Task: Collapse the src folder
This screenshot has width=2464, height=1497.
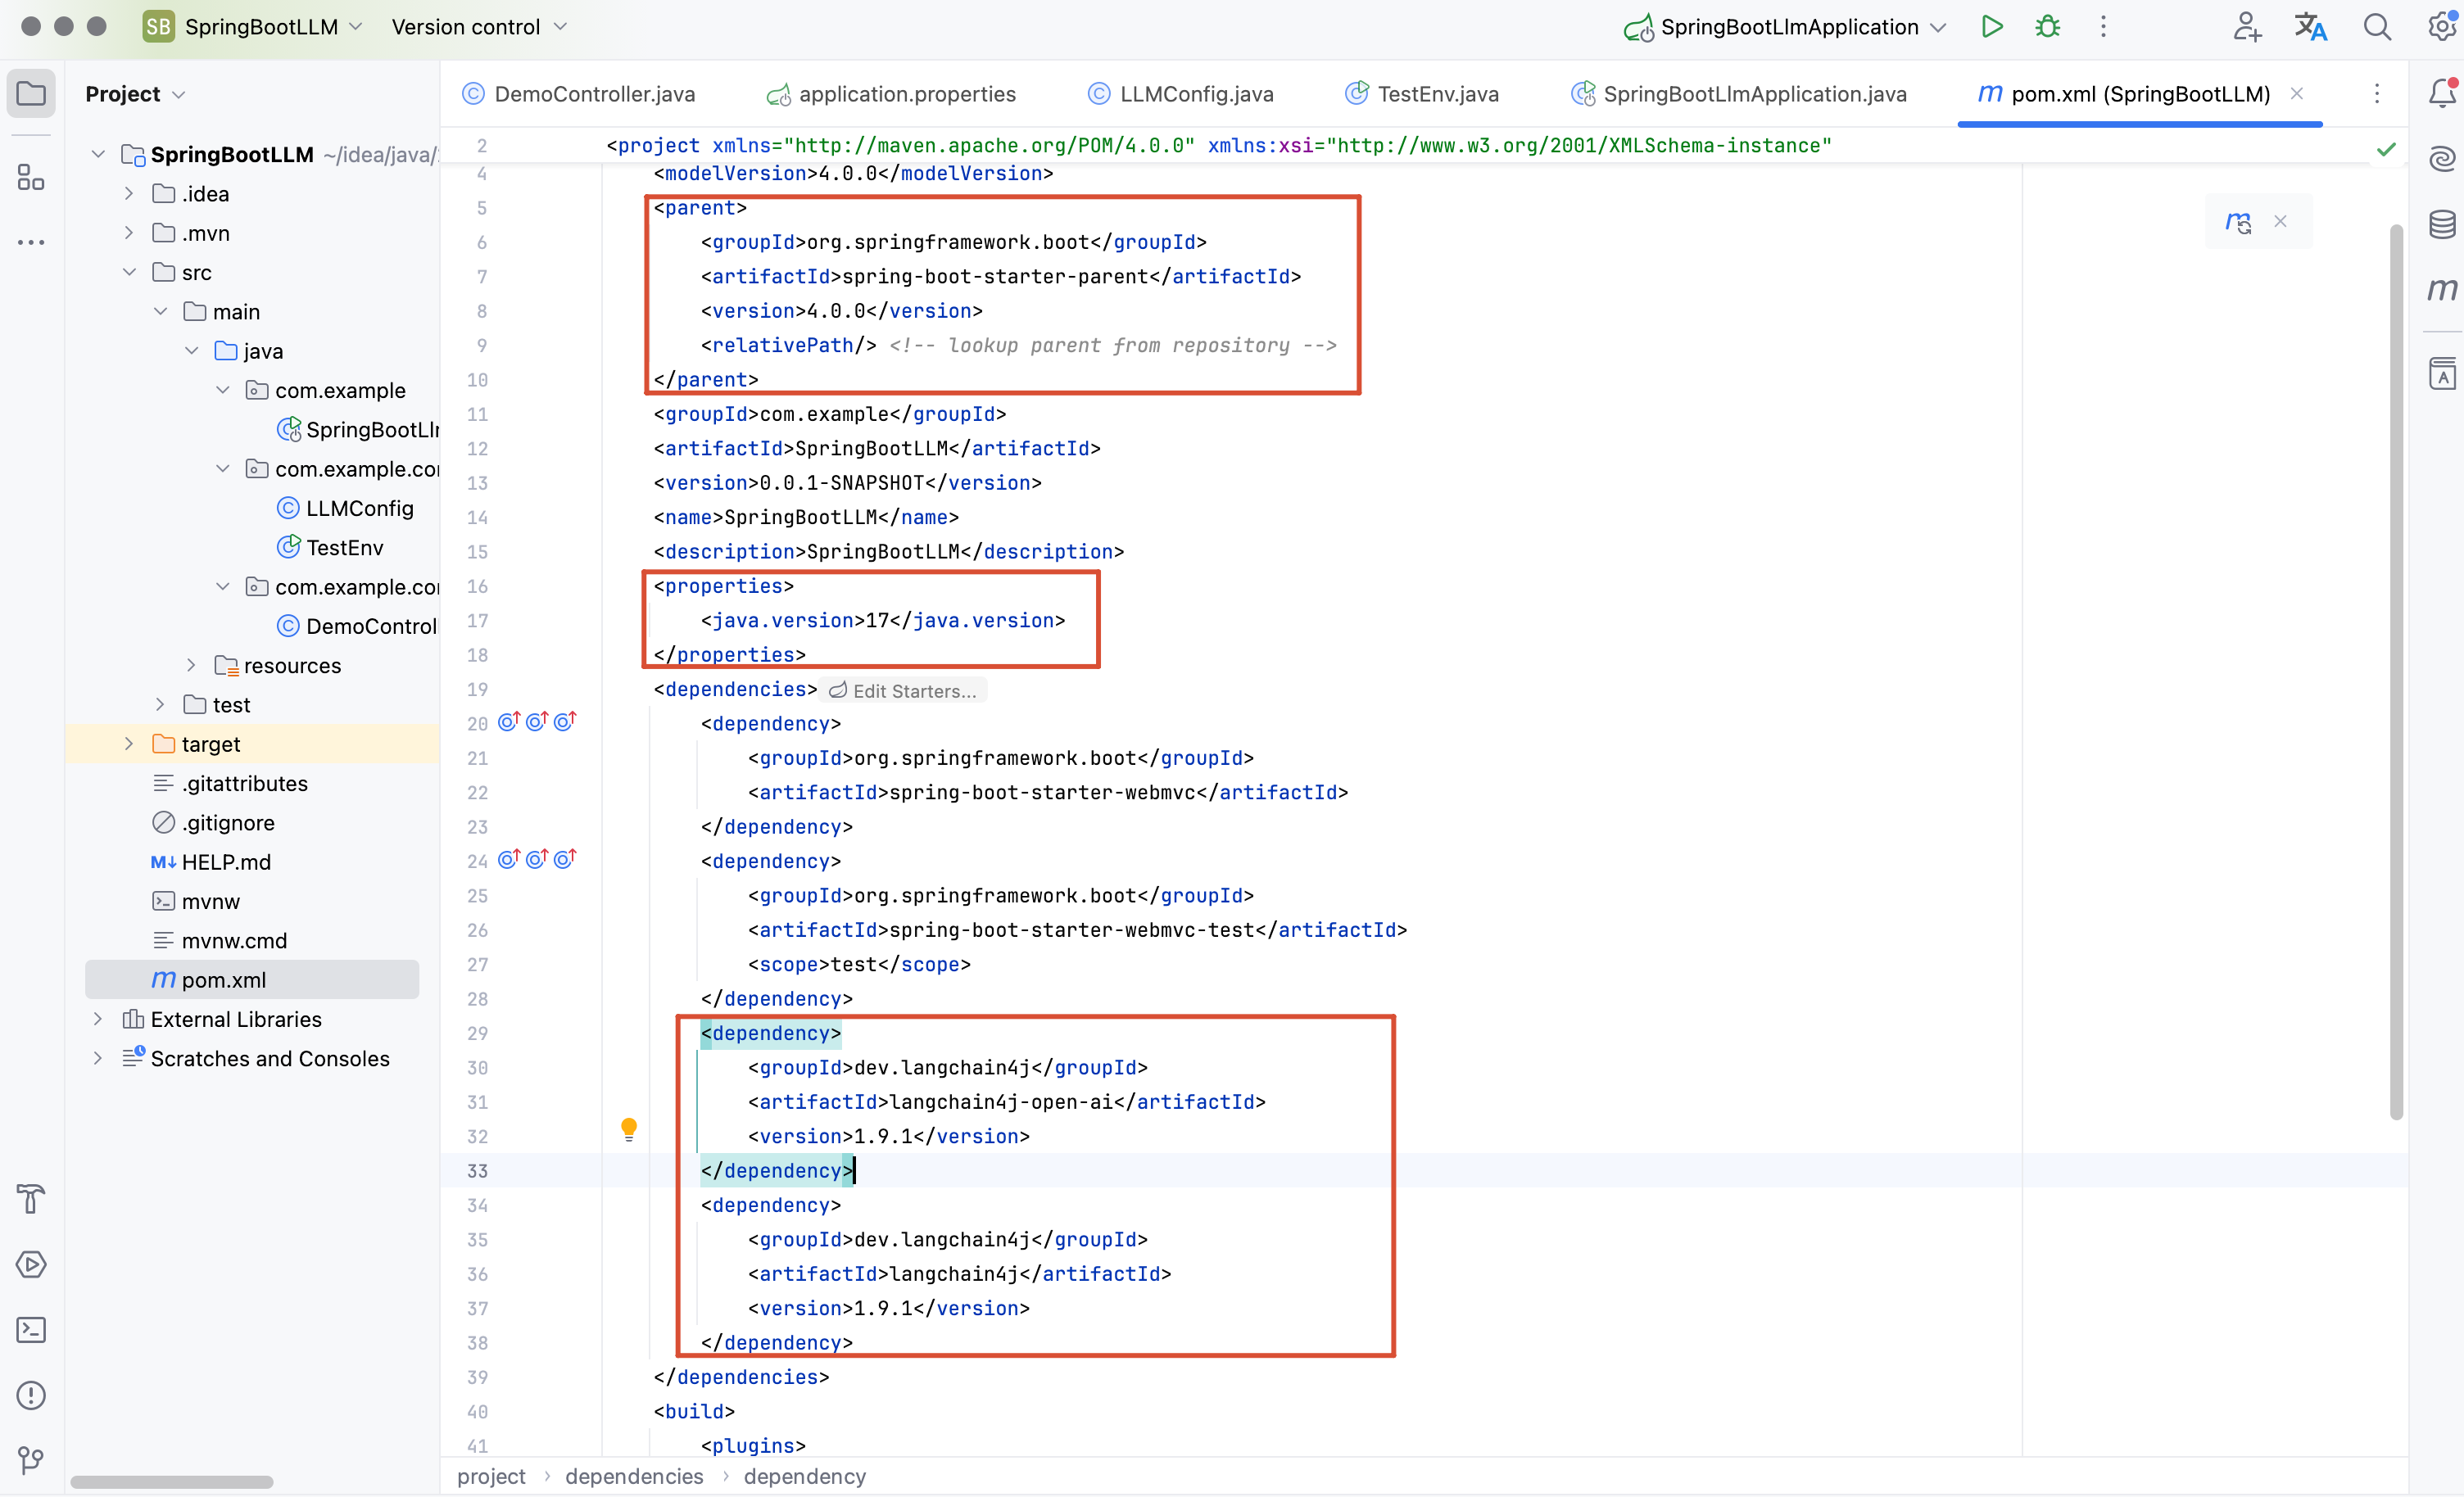Action: click(x=129, y=272)
